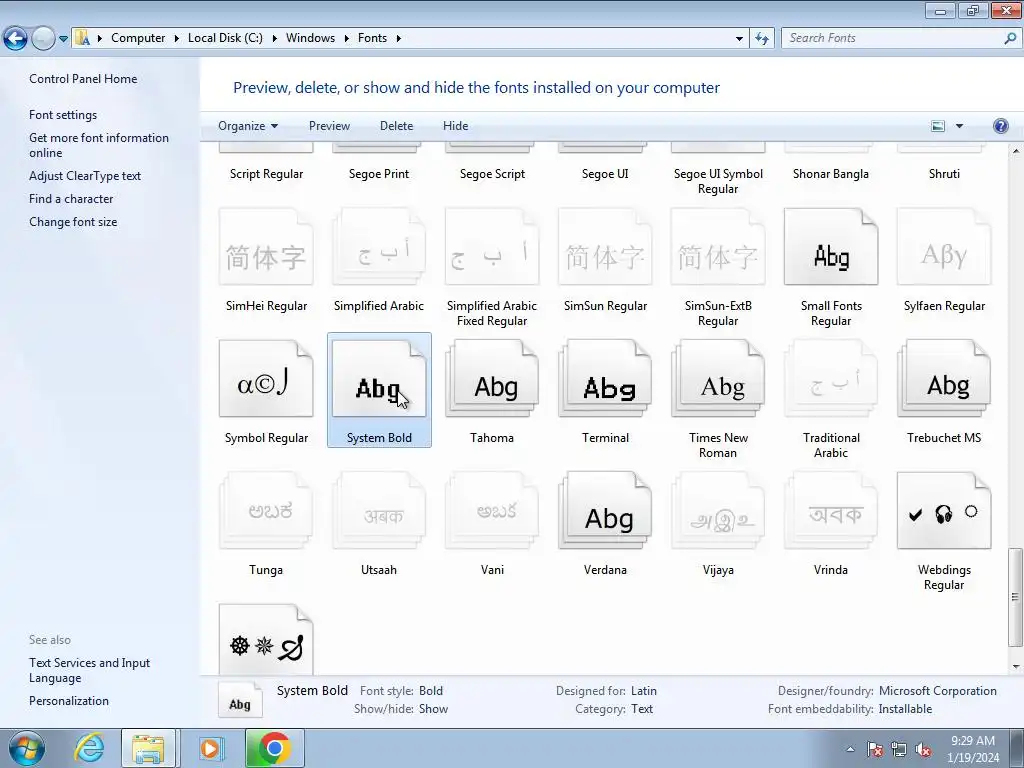Select the Shonar Bangla font label
1024x768 pixels.
click(x=831, y=174)
